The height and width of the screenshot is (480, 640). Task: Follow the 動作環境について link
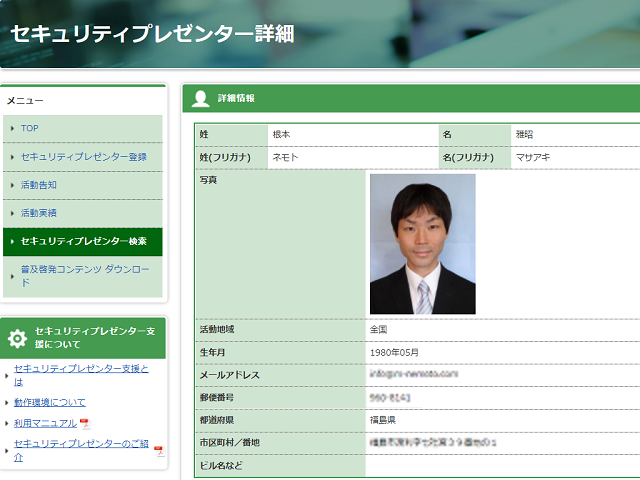[x=50, y=402]
